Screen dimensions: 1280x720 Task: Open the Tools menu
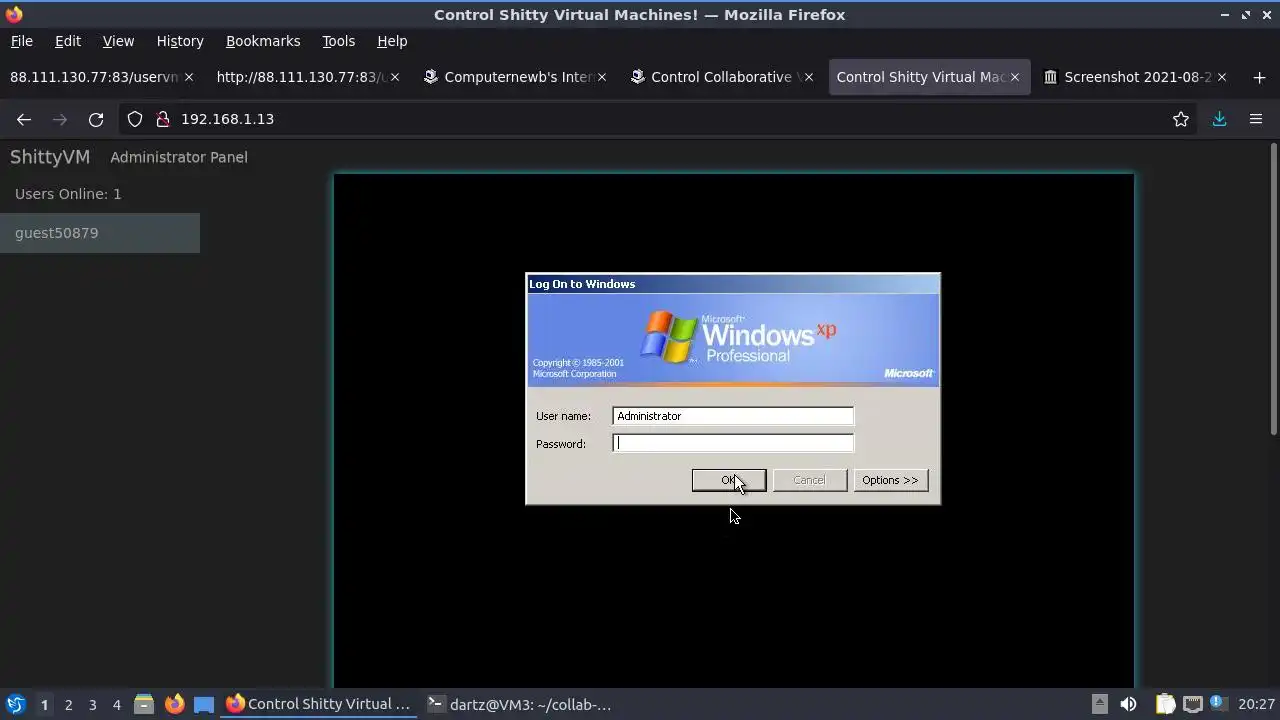point(338,41)
